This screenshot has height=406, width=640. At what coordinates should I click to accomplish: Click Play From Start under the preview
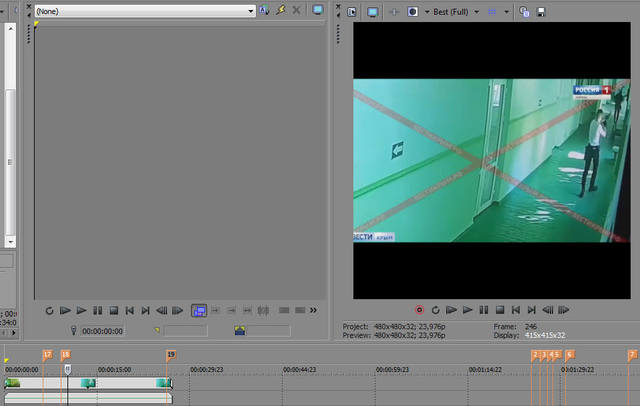[451, 310]
